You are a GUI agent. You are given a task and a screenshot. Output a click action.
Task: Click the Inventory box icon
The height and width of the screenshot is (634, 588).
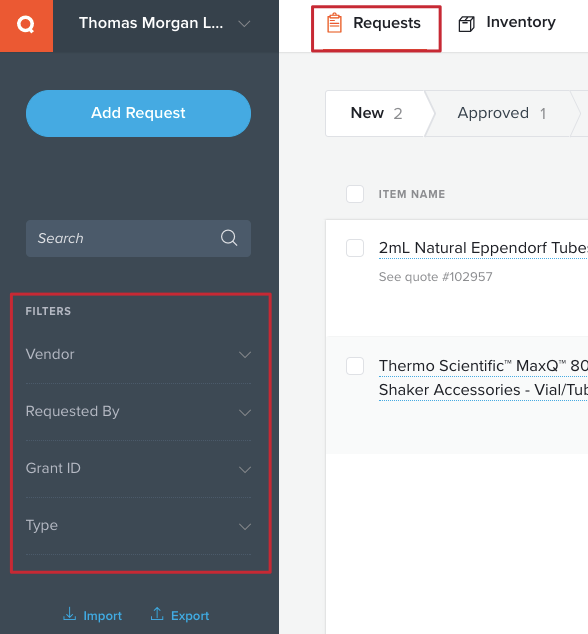click(x=466, y=24)
